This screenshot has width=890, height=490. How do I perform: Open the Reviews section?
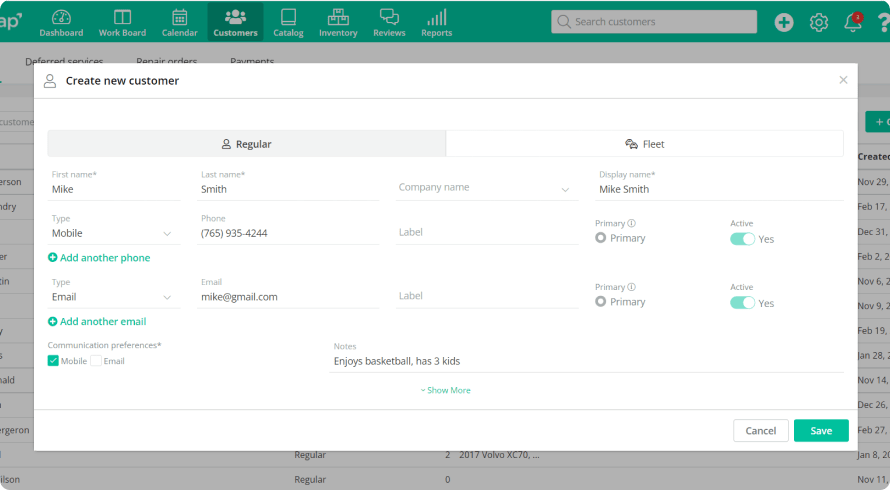click(389, 22)
